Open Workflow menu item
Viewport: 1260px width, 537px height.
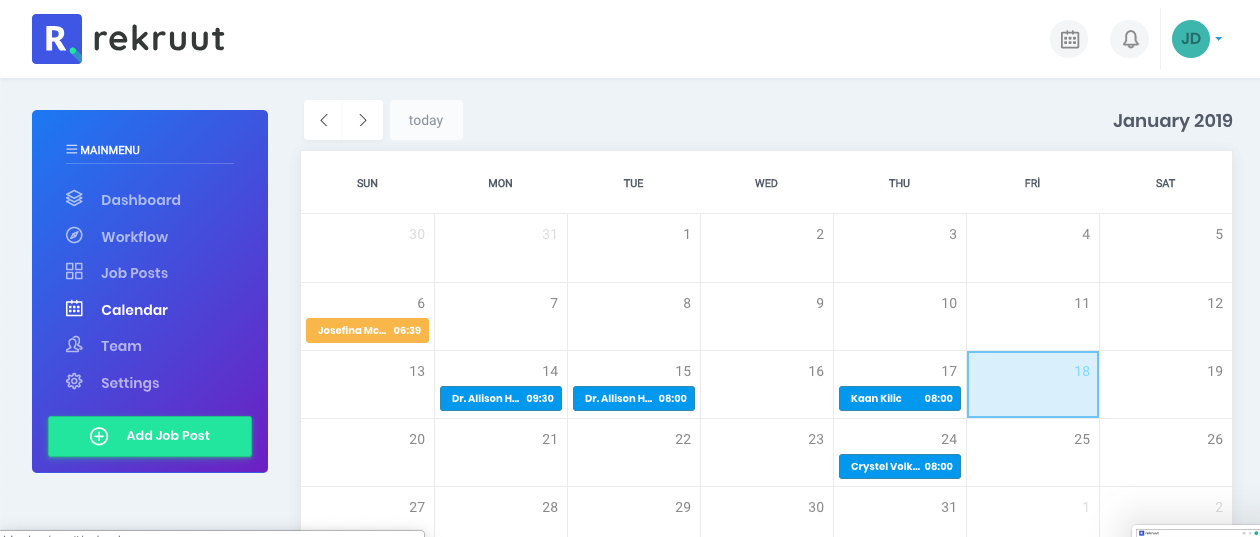134,237
